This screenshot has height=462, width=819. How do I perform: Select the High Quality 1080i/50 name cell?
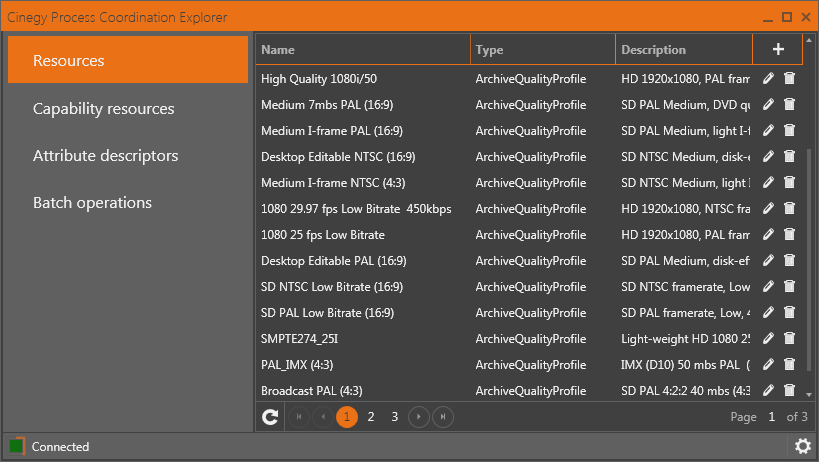coord(319,78)
